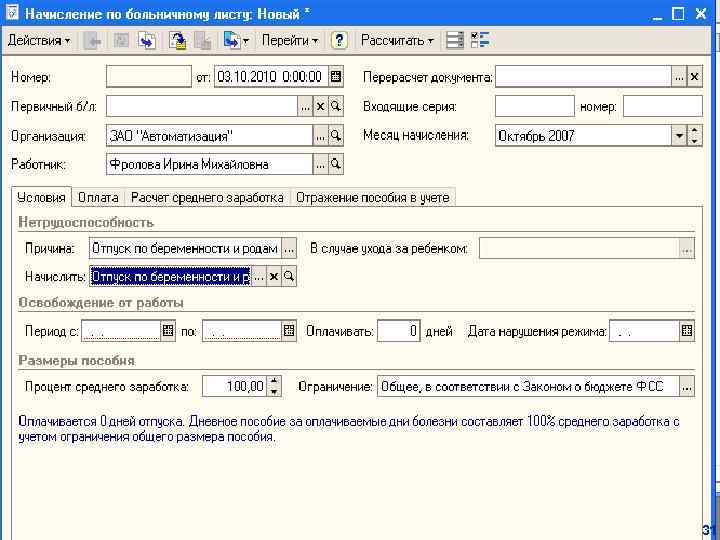Expand the Месяц начисления dropdown
720x540 pixels.
pos(679,136)
